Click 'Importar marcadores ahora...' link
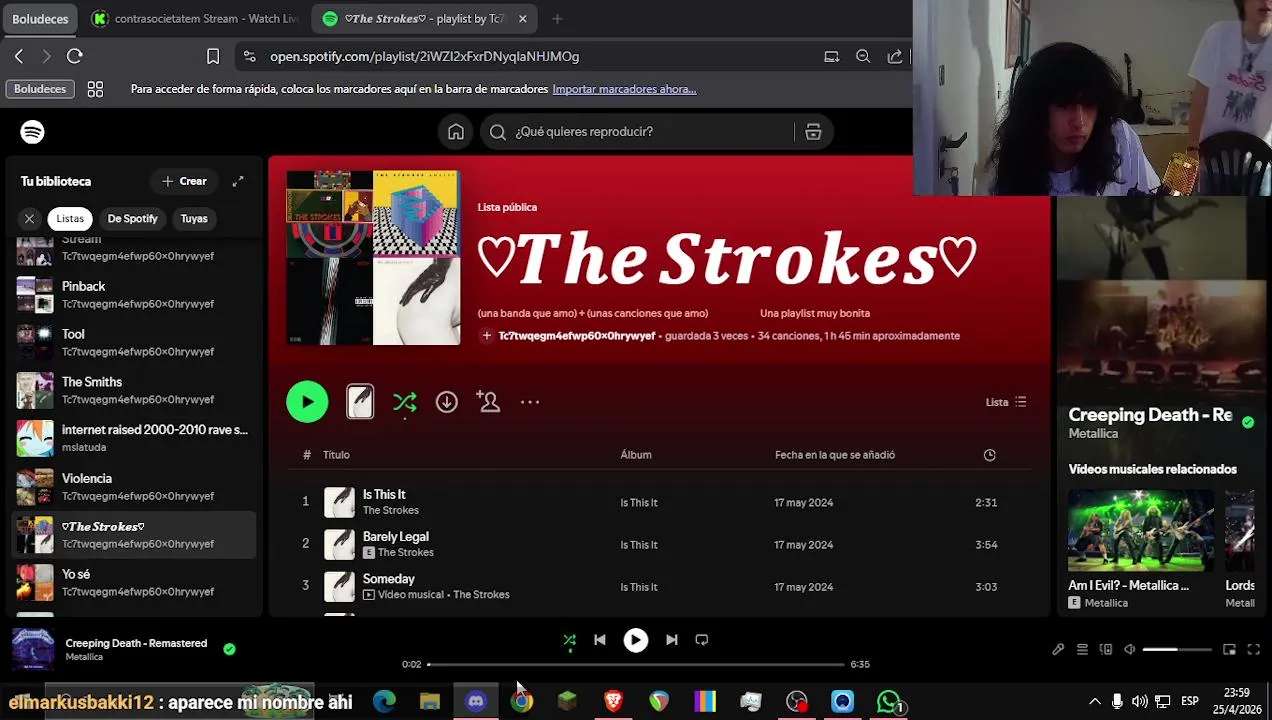 624,89
